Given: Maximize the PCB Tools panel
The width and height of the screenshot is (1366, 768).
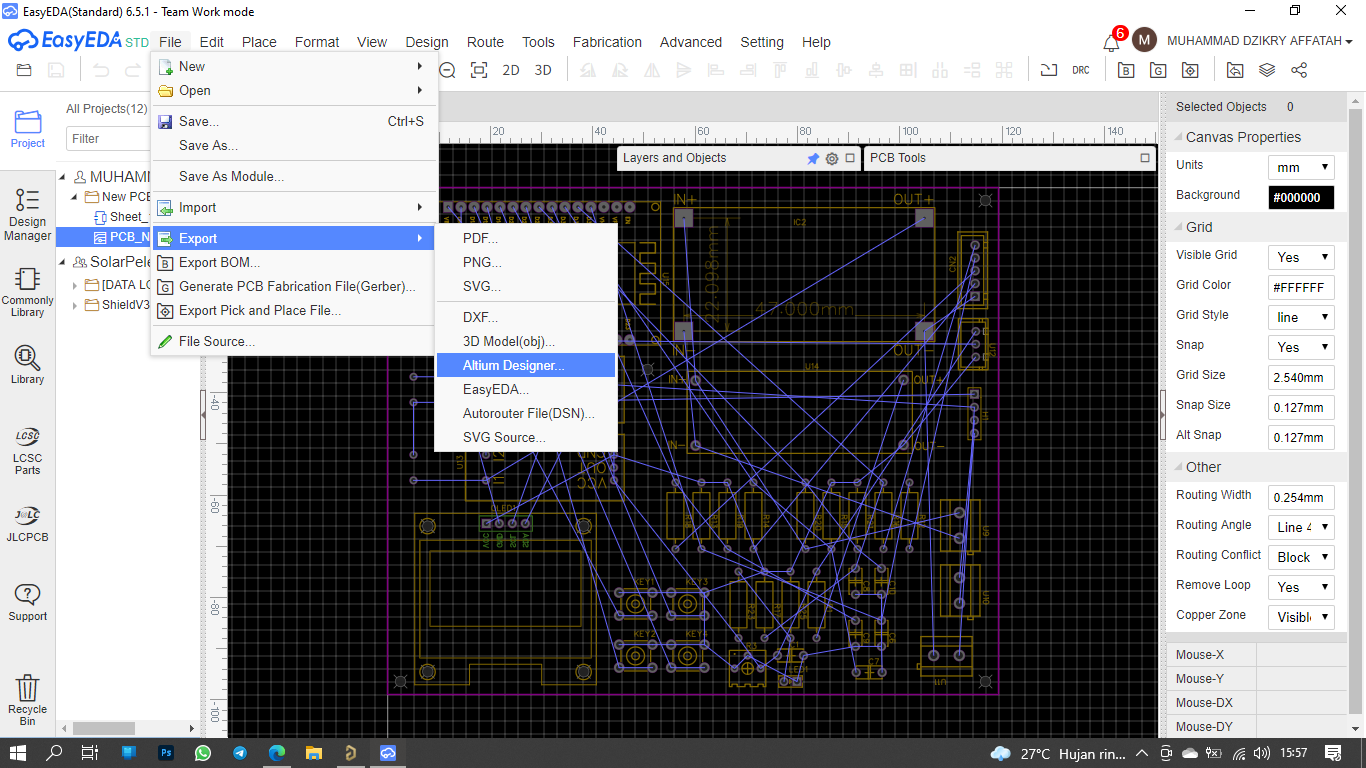Looking at the screenshot, I should [x=1145, y=158].
